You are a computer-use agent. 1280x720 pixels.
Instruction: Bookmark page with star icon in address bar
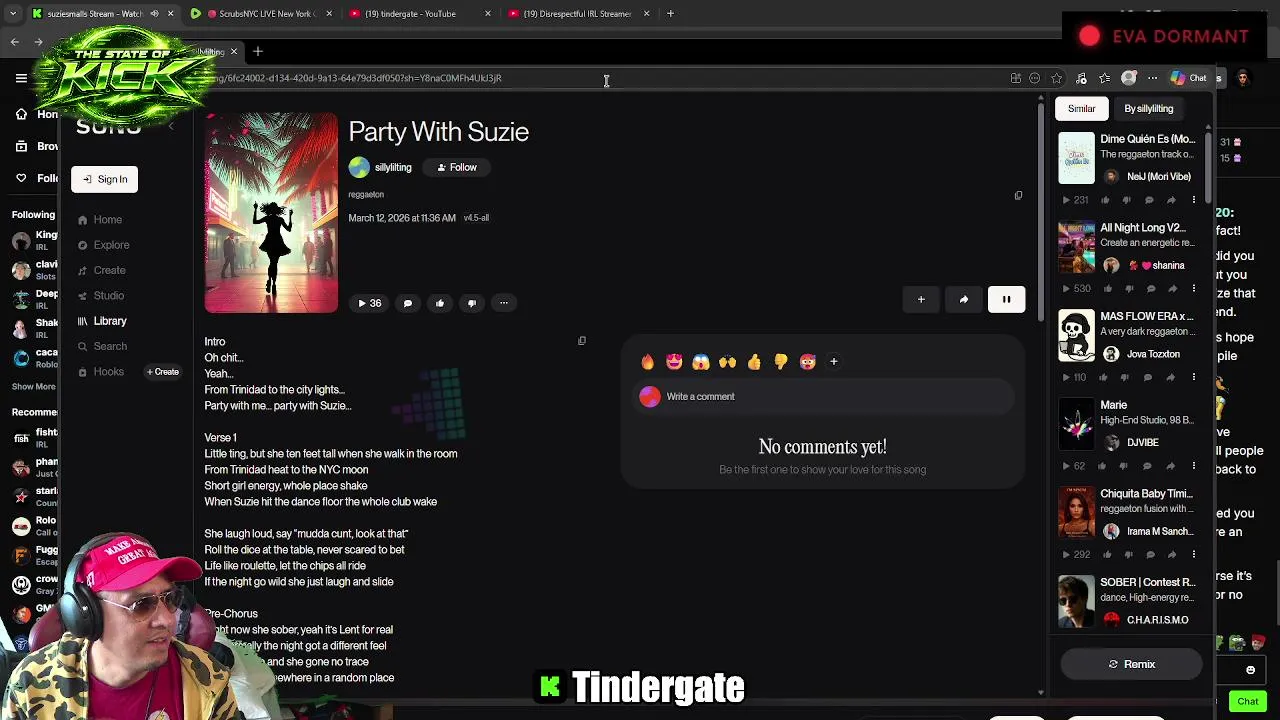tap(1056, 78)
